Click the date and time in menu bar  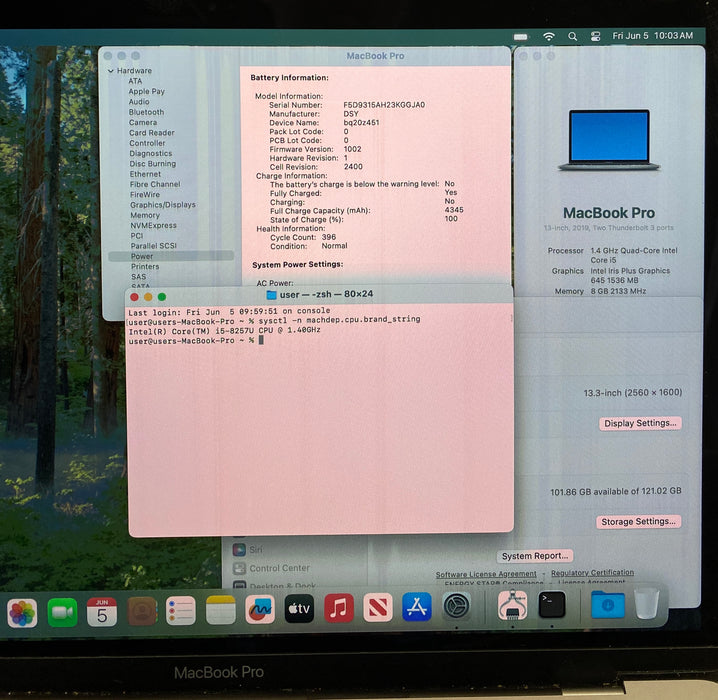coord(653,36)
